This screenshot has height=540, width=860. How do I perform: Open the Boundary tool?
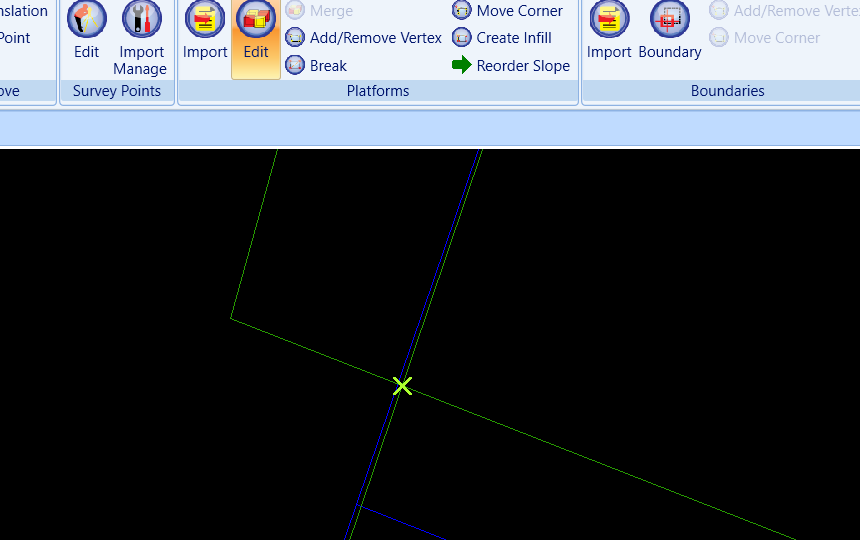tap(670, 30)
